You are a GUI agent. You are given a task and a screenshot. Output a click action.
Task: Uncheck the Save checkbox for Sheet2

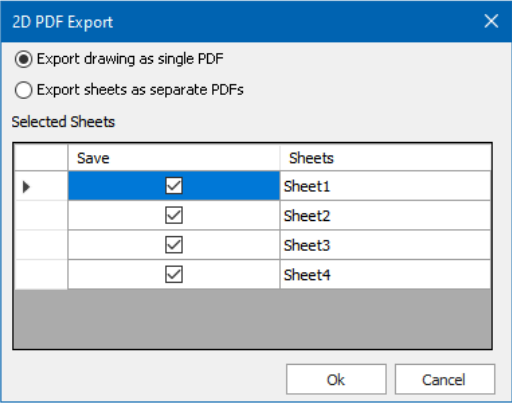point(174,215)
